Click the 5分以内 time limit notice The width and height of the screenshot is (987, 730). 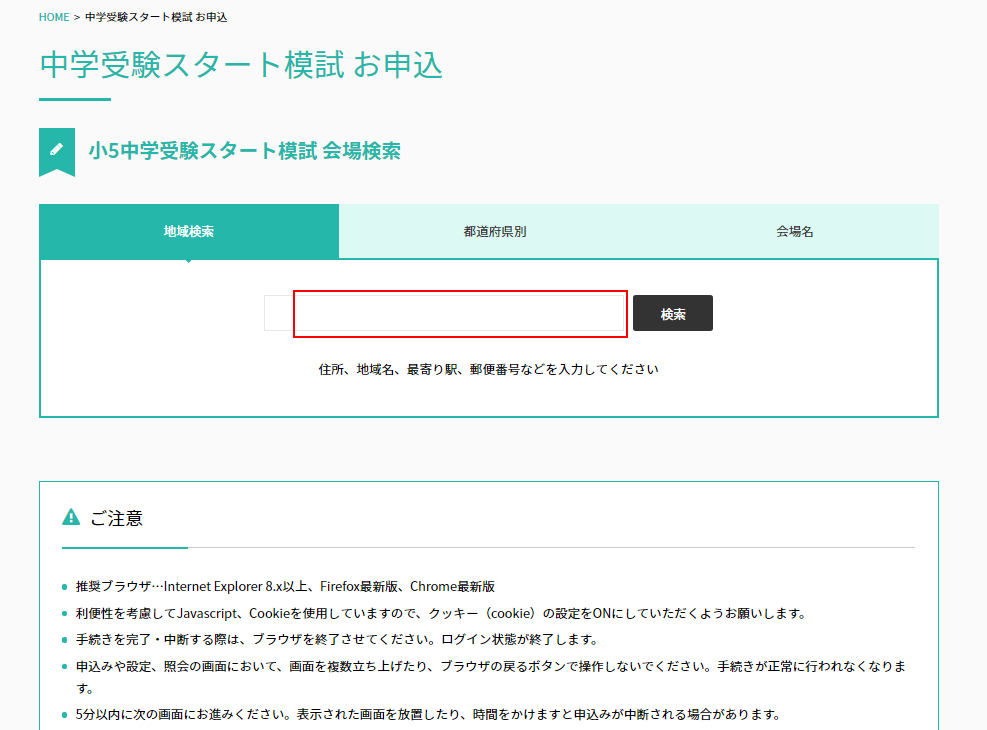click(x=427, y=714)
